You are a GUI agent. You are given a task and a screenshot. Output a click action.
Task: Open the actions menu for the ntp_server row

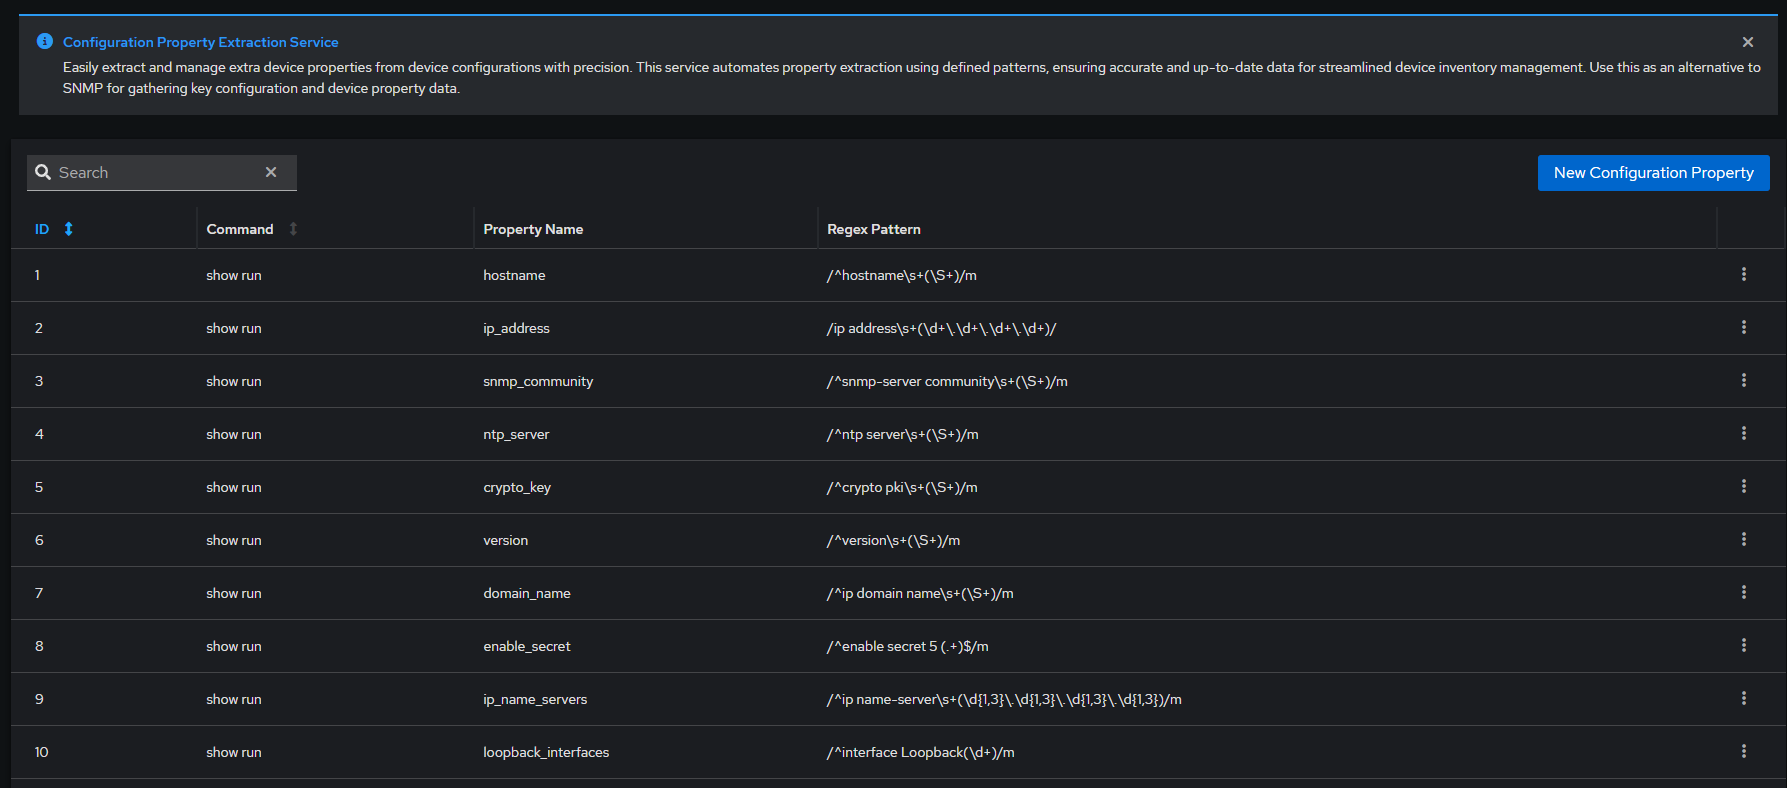click(1744, 433)
